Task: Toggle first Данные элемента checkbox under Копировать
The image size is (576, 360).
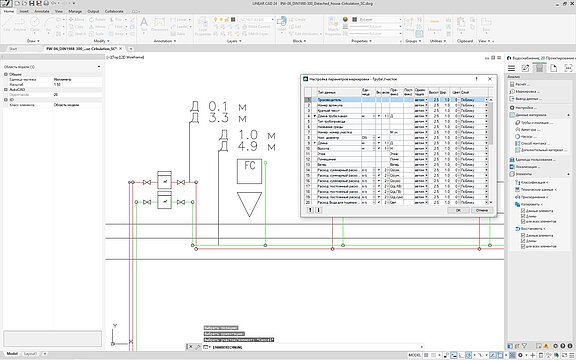Action: 523,211
